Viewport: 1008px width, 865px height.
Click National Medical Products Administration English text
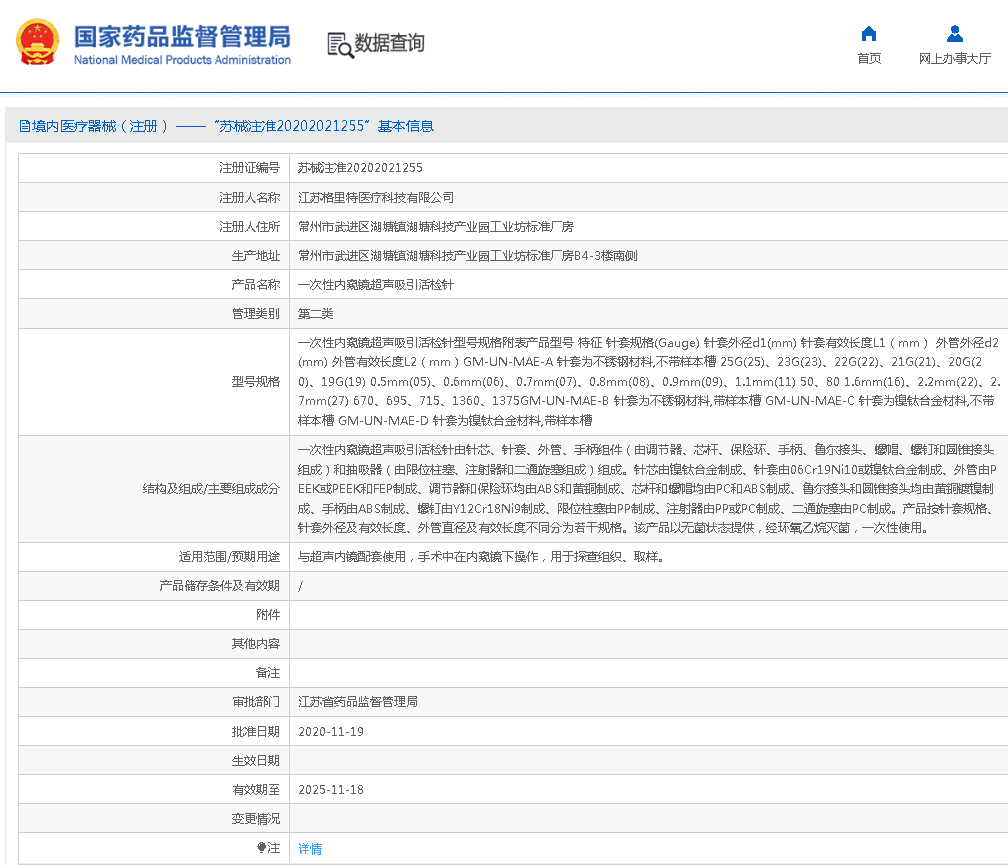[182, 60]
